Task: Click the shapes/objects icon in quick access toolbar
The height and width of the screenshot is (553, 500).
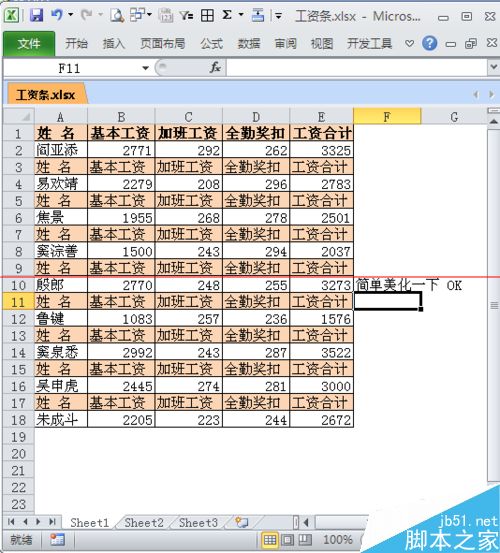Action: coord(137,15)
